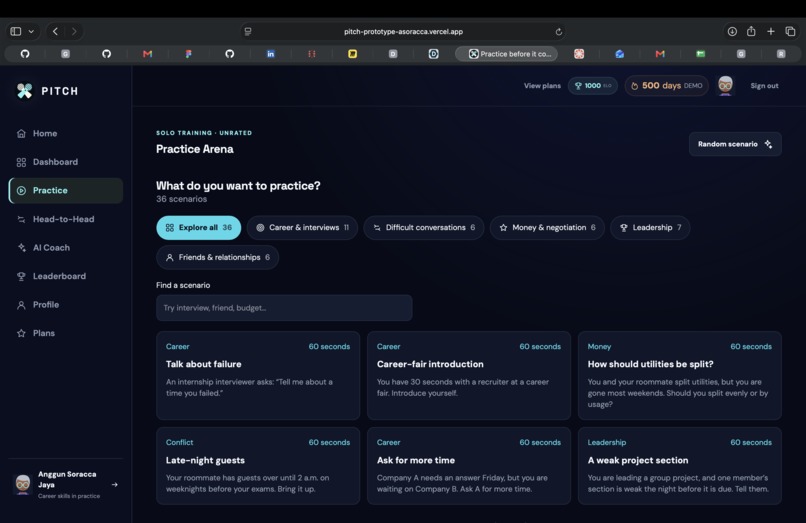Open A weak project section scenario
Image resolution: width=806 pixels, height=523 pixels.
680,465
